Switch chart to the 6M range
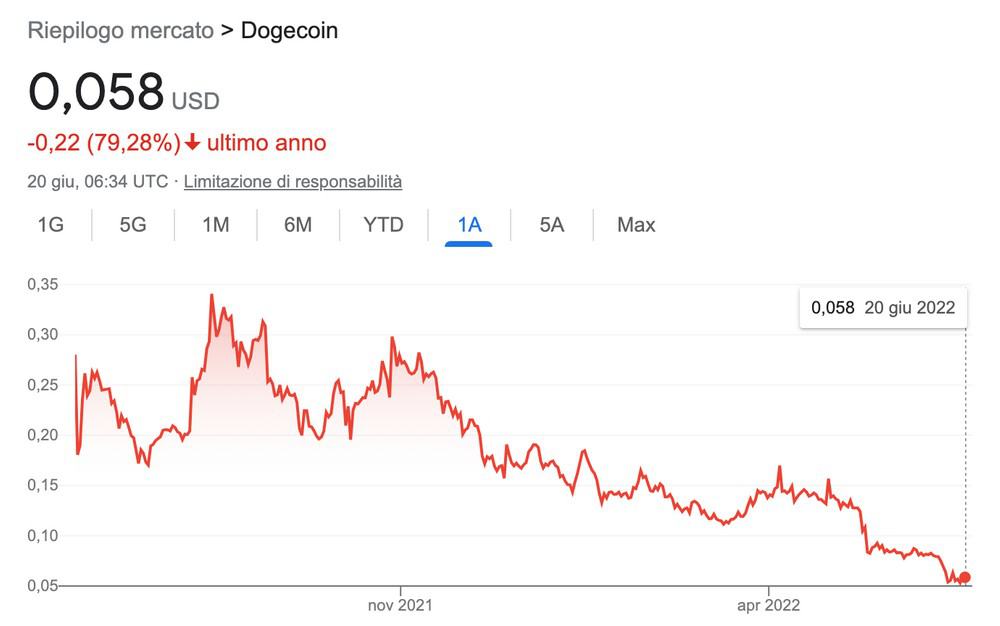The width and height of the screenshot is (1000, 626). point(298,224)
